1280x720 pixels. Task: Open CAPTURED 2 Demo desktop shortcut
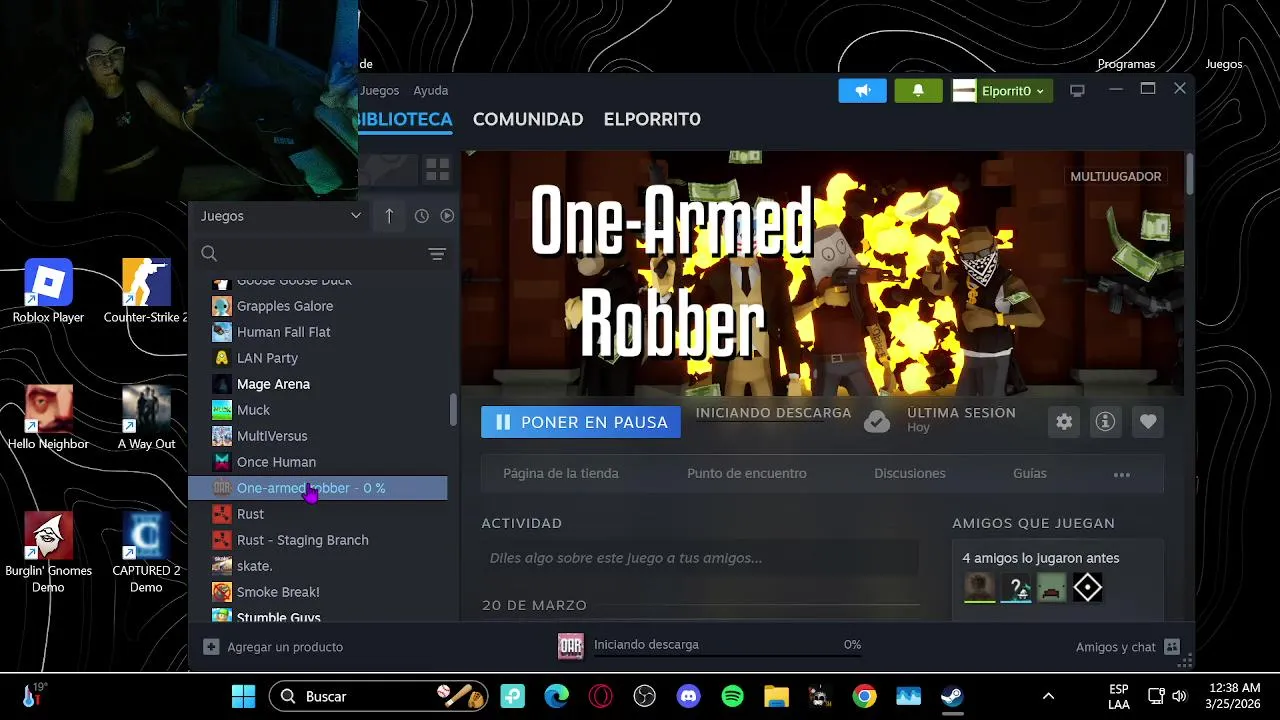pos(146,553)
